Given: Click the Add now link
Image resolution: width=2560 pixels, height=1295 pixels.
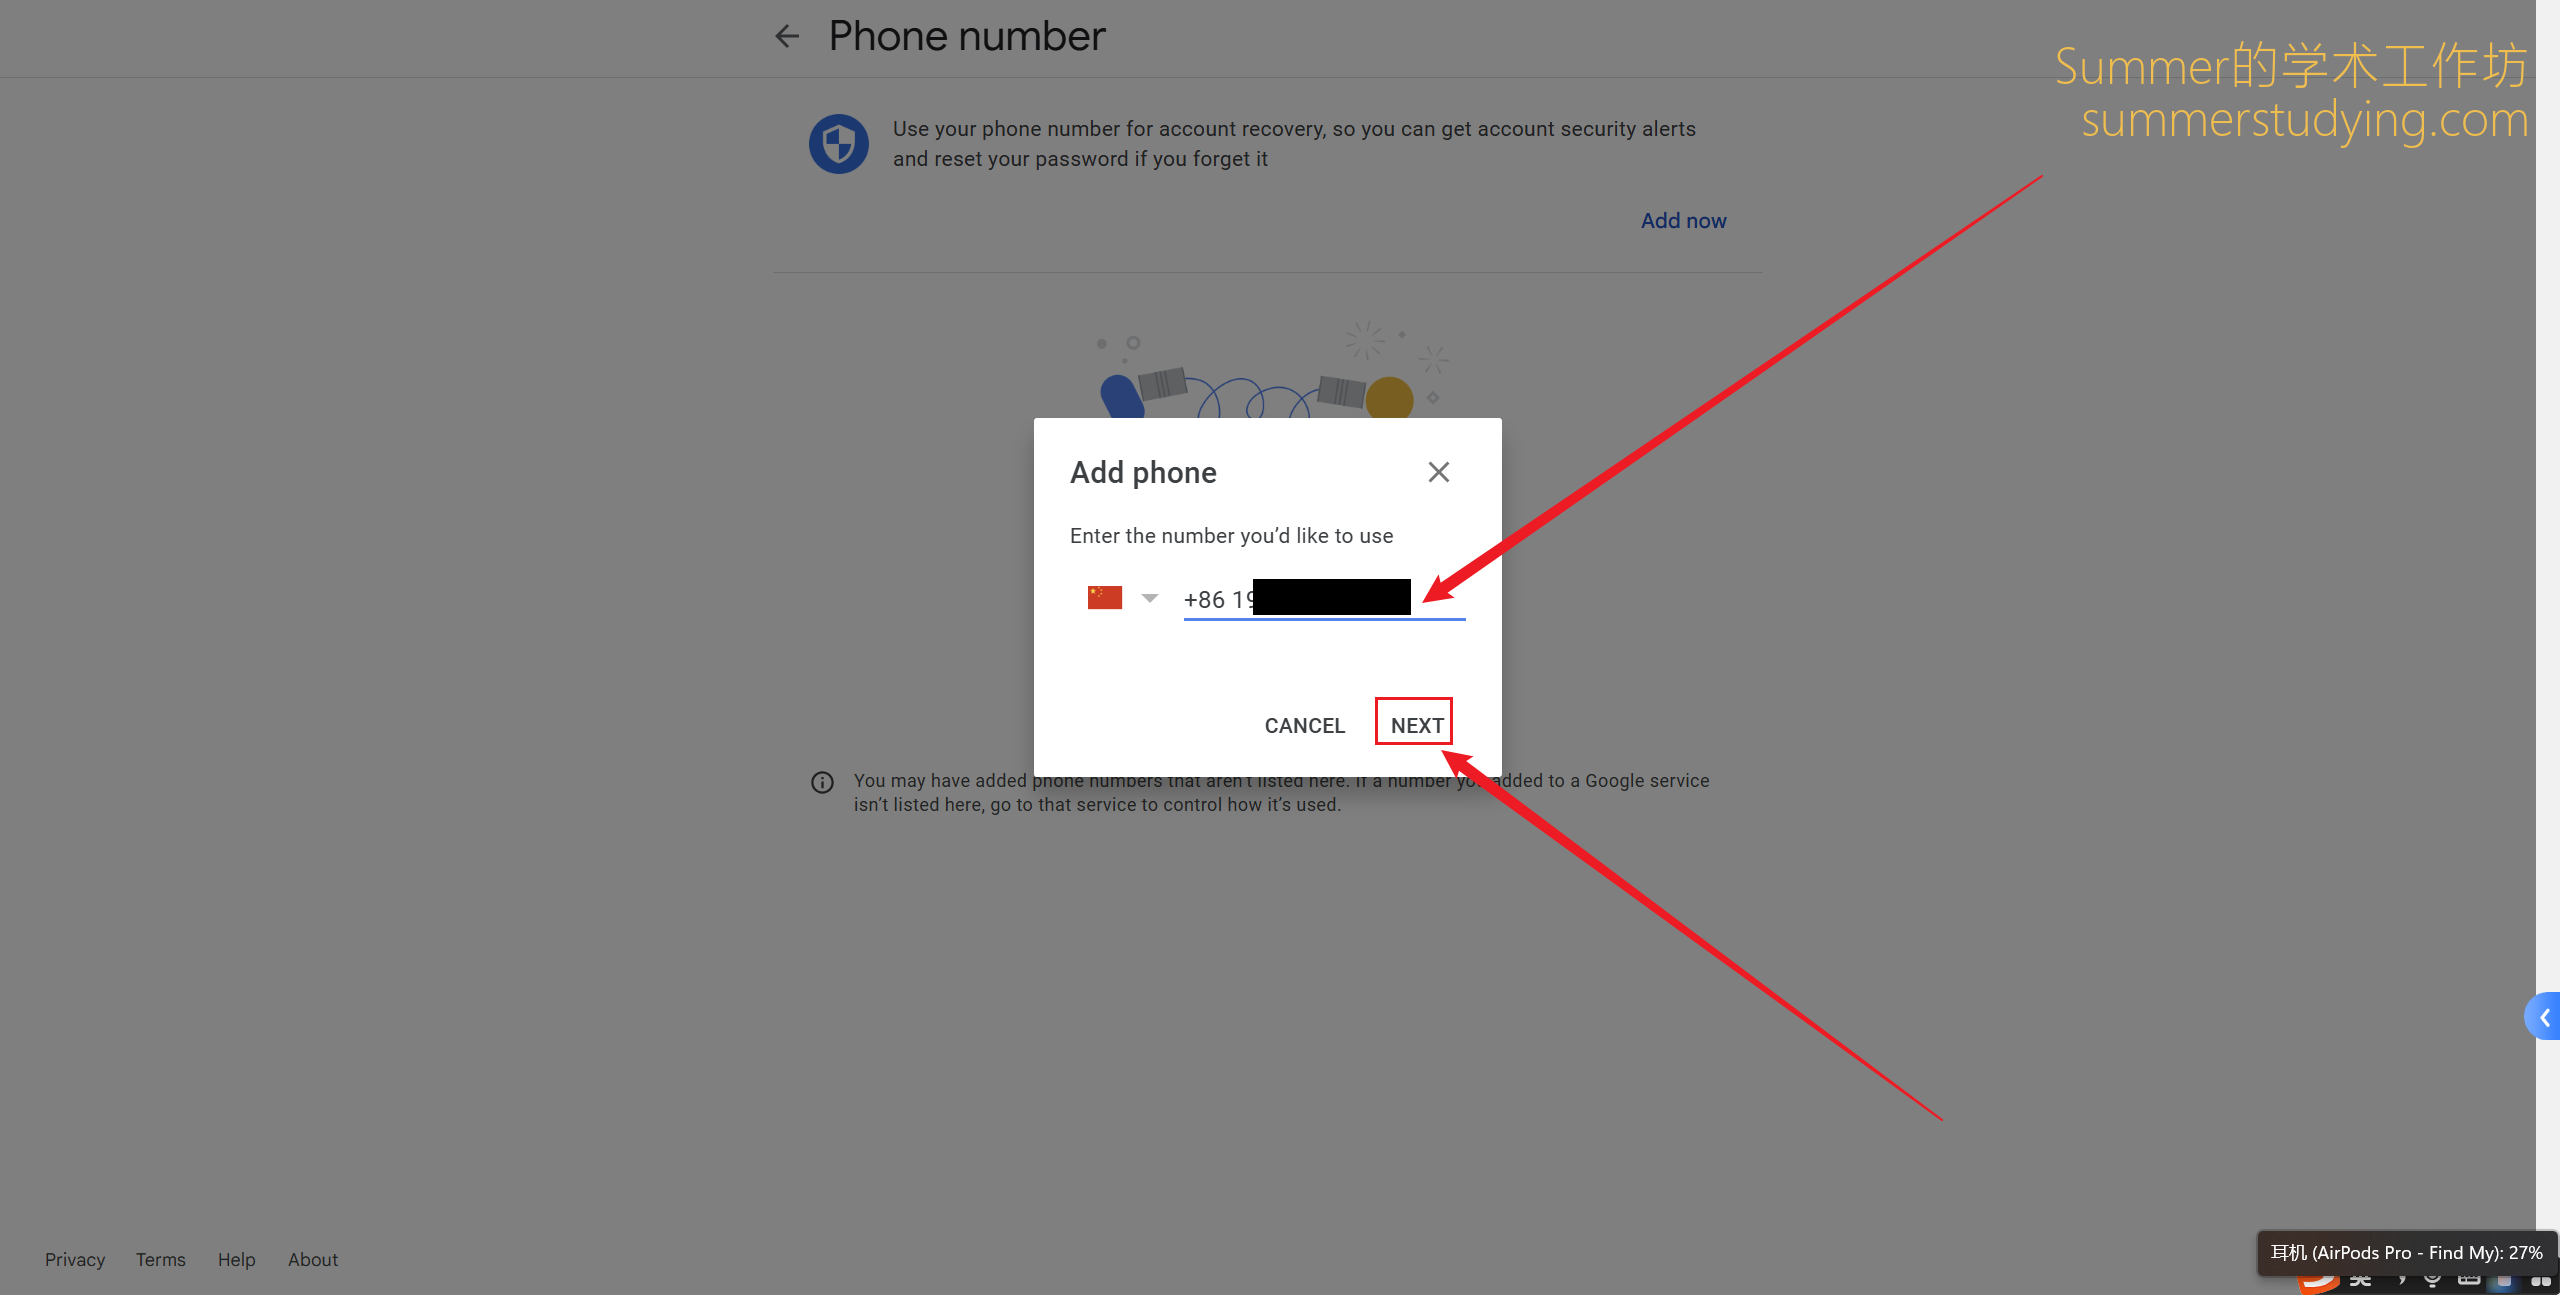Looking at the screenshot, I should coord(1685,220).
